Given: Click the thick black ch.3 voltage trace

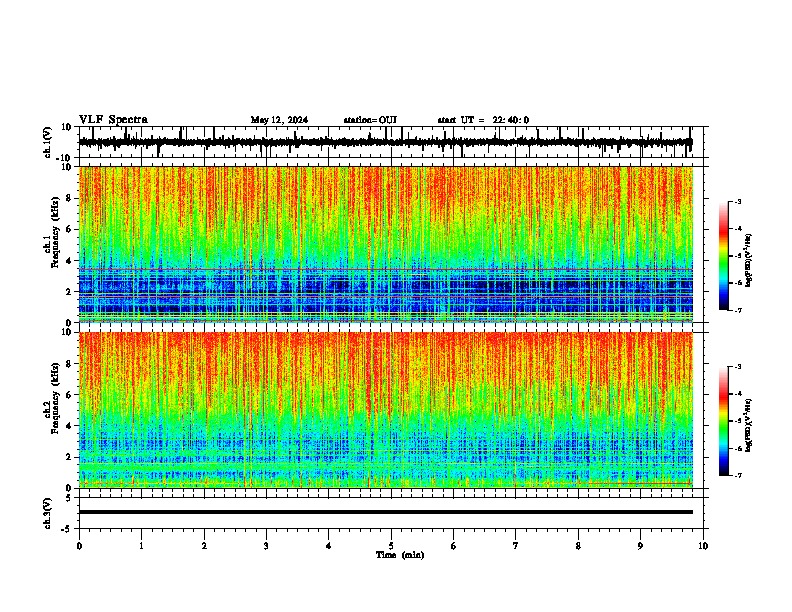Looking at the screenshot, I should click(x=386, y=512).
